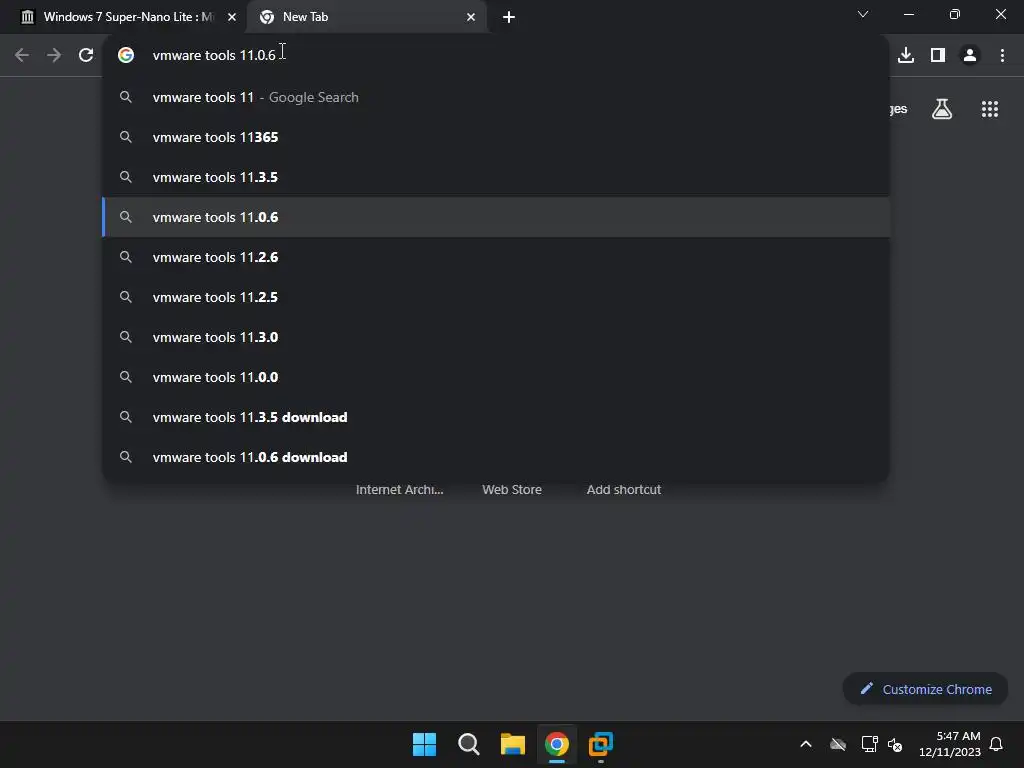Open the network status tray icon
This screenshot has width=1024, height=768.
[x=869, y=744]
